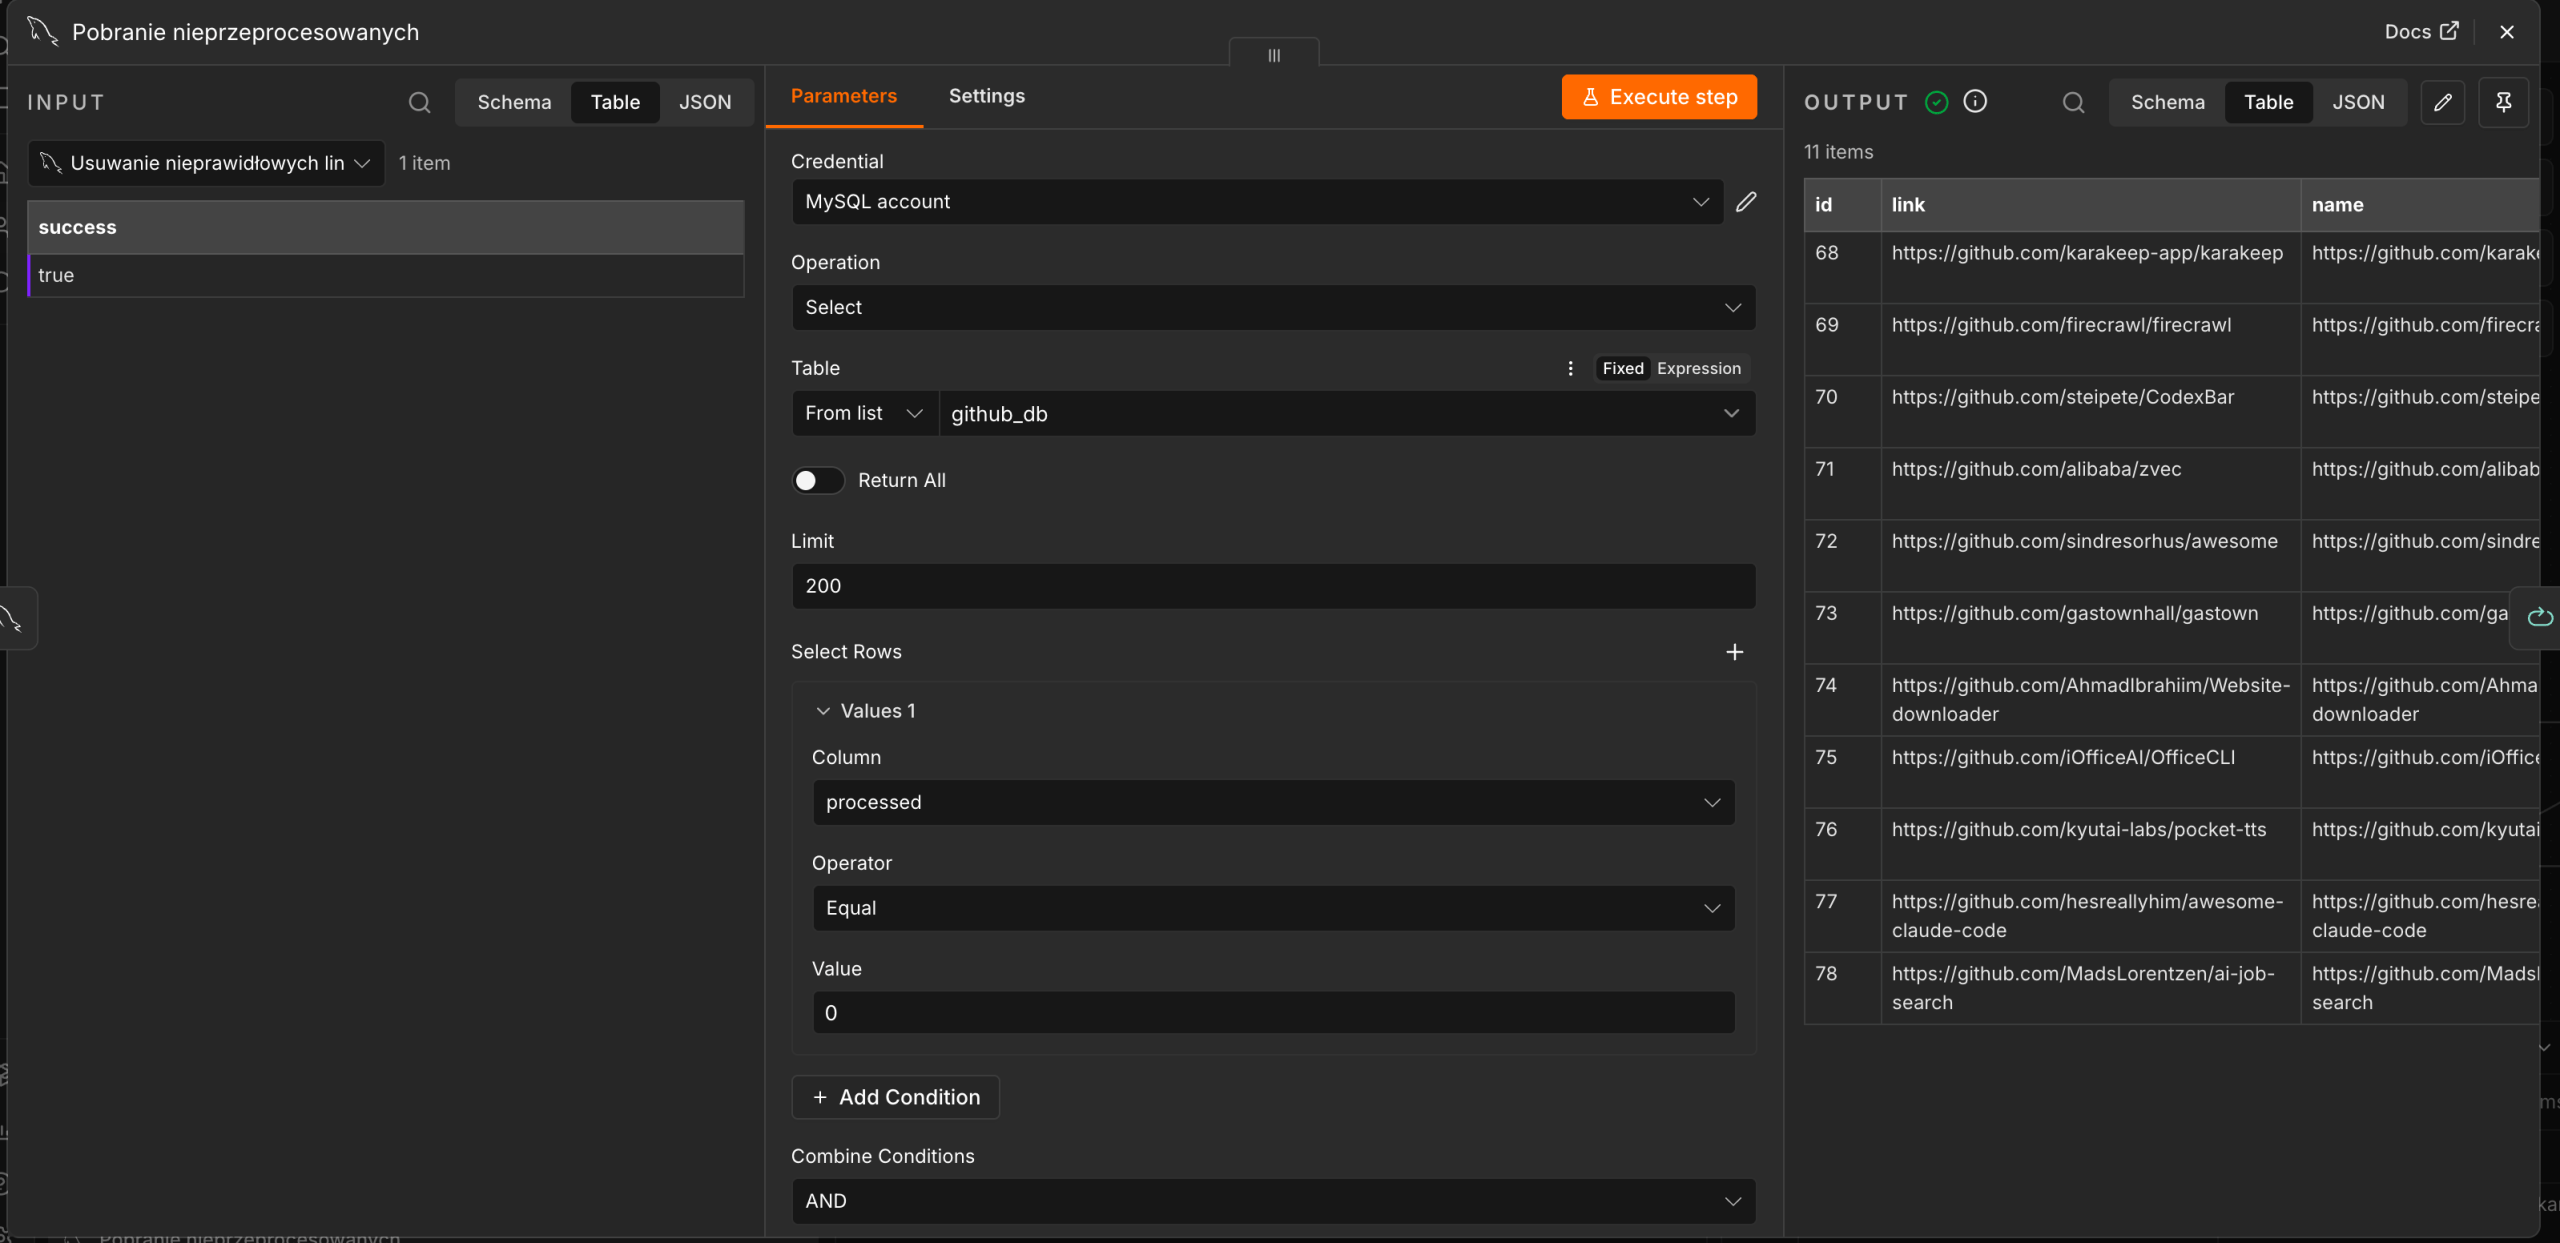Image resolution: width=2560 pixels, height=1243 pixels.
Task: Switch Table field to Expression mode
Action: [x=1698, y=368]
